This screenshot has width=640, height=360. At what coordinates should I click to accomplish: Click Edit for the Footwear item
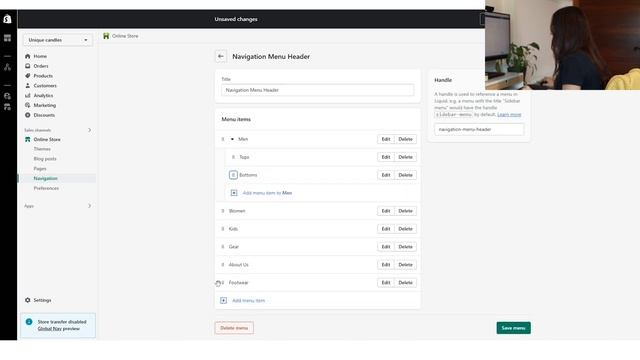point(386,282)
